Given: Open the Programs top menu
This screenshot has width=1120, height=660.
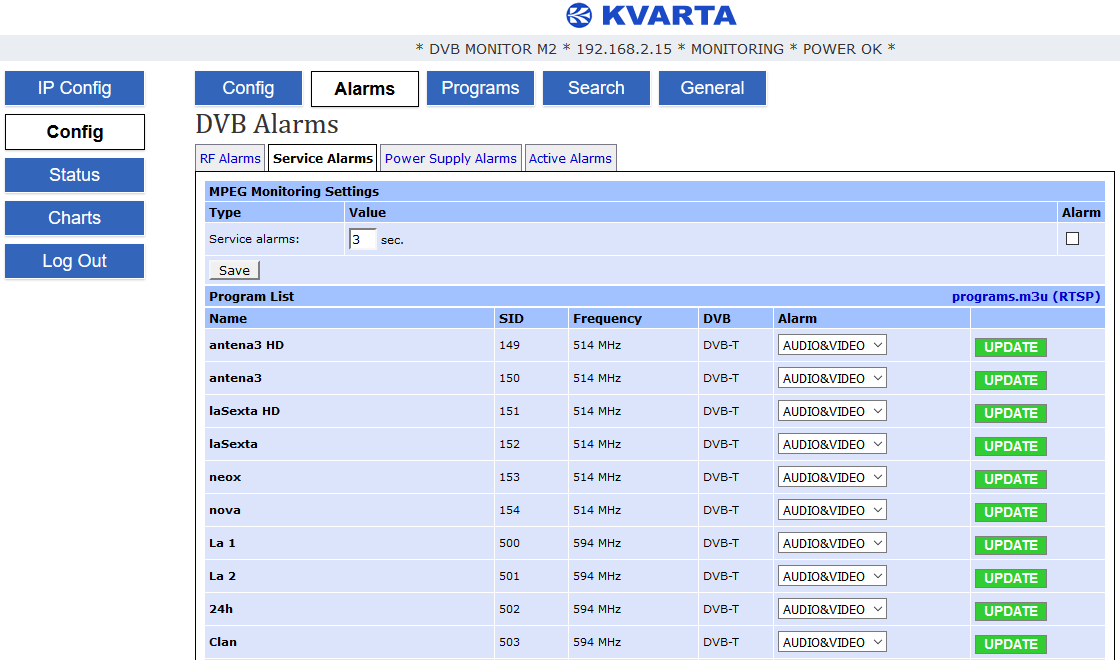Looking at the screenshot, I should pyautogui.click(x=480, y=88).
